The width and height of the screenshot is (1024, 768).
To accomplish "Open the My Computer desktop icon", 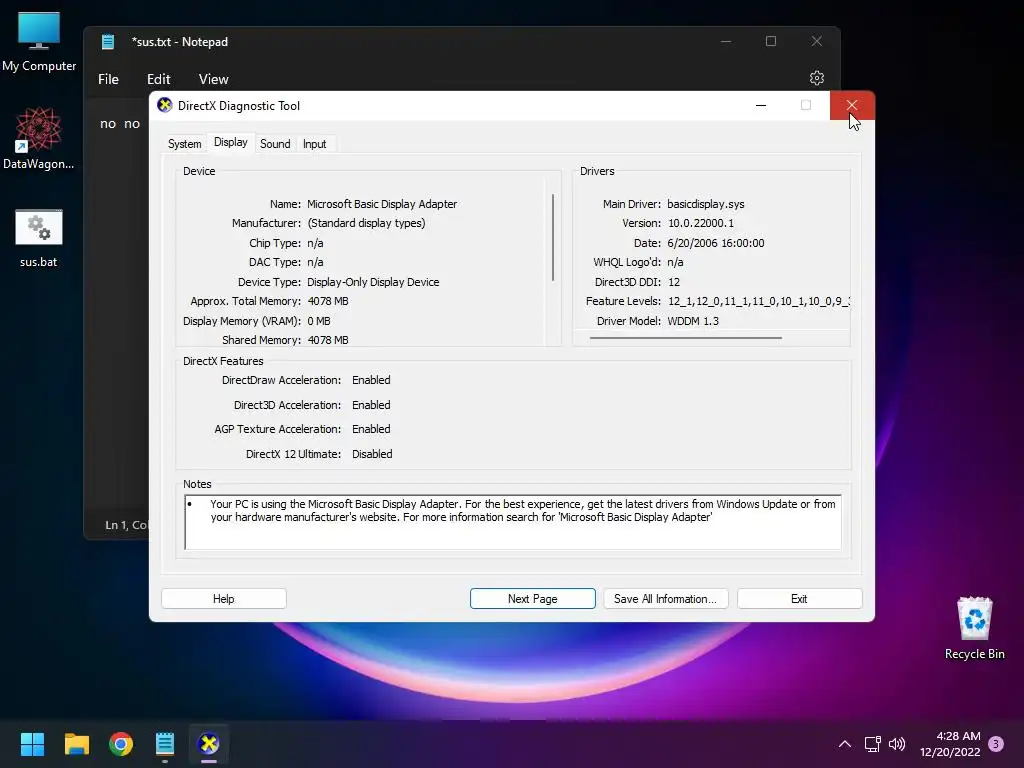I will click(39, 42).
